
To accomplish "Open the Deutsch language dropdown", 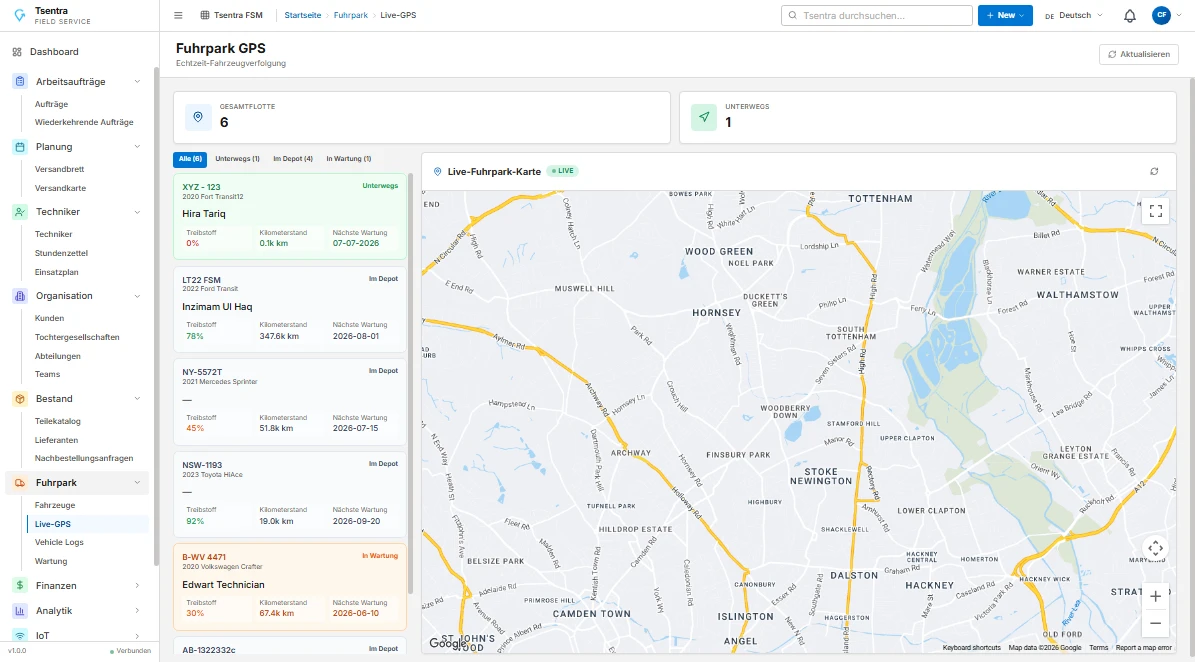I will coord(1074,15).
